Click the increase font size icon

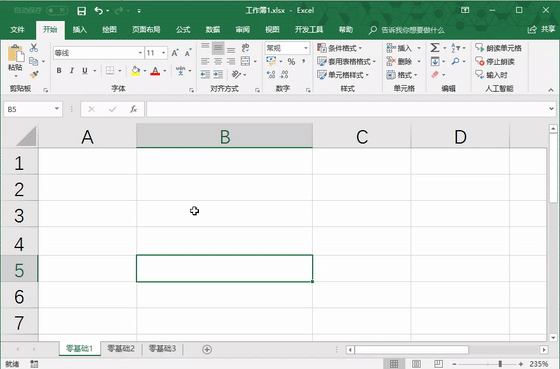(175, 53)
